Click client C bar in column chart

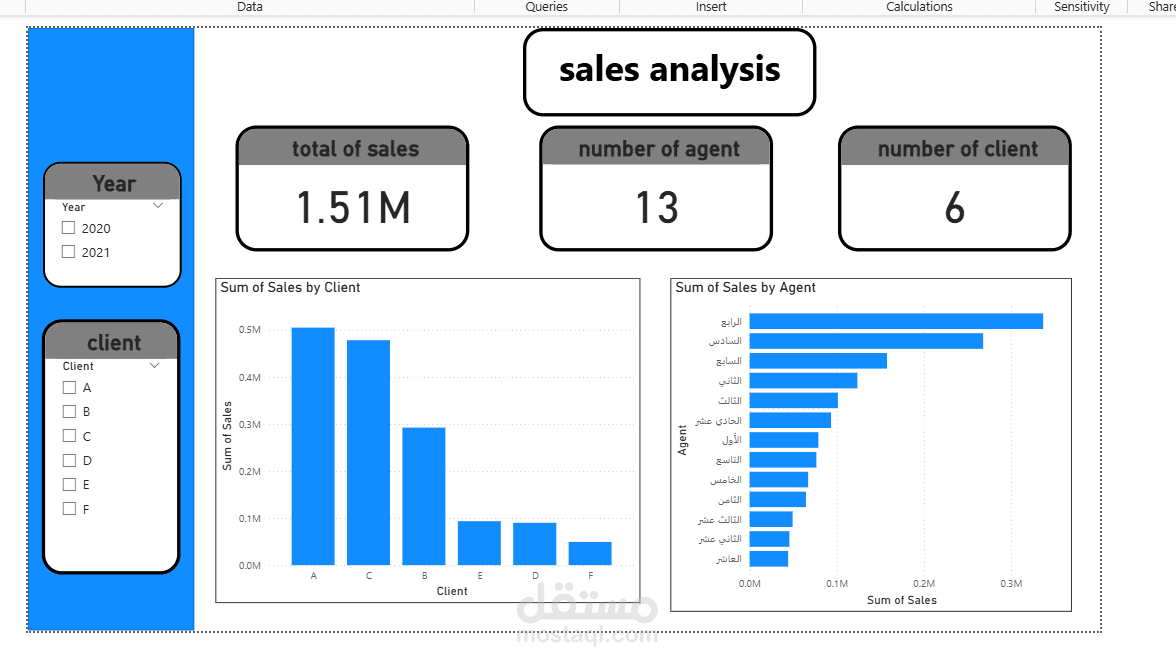click(x=368, y=452)
